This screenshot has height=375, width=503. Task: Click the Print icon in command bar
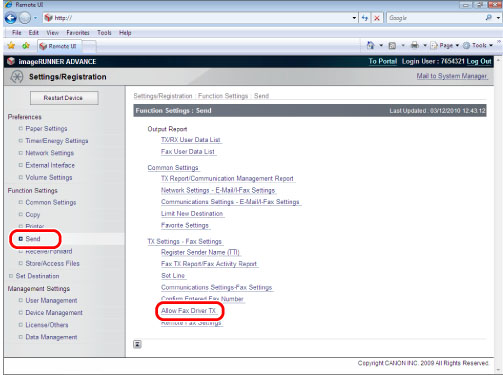pyautogui.click(x=415, y=45)
